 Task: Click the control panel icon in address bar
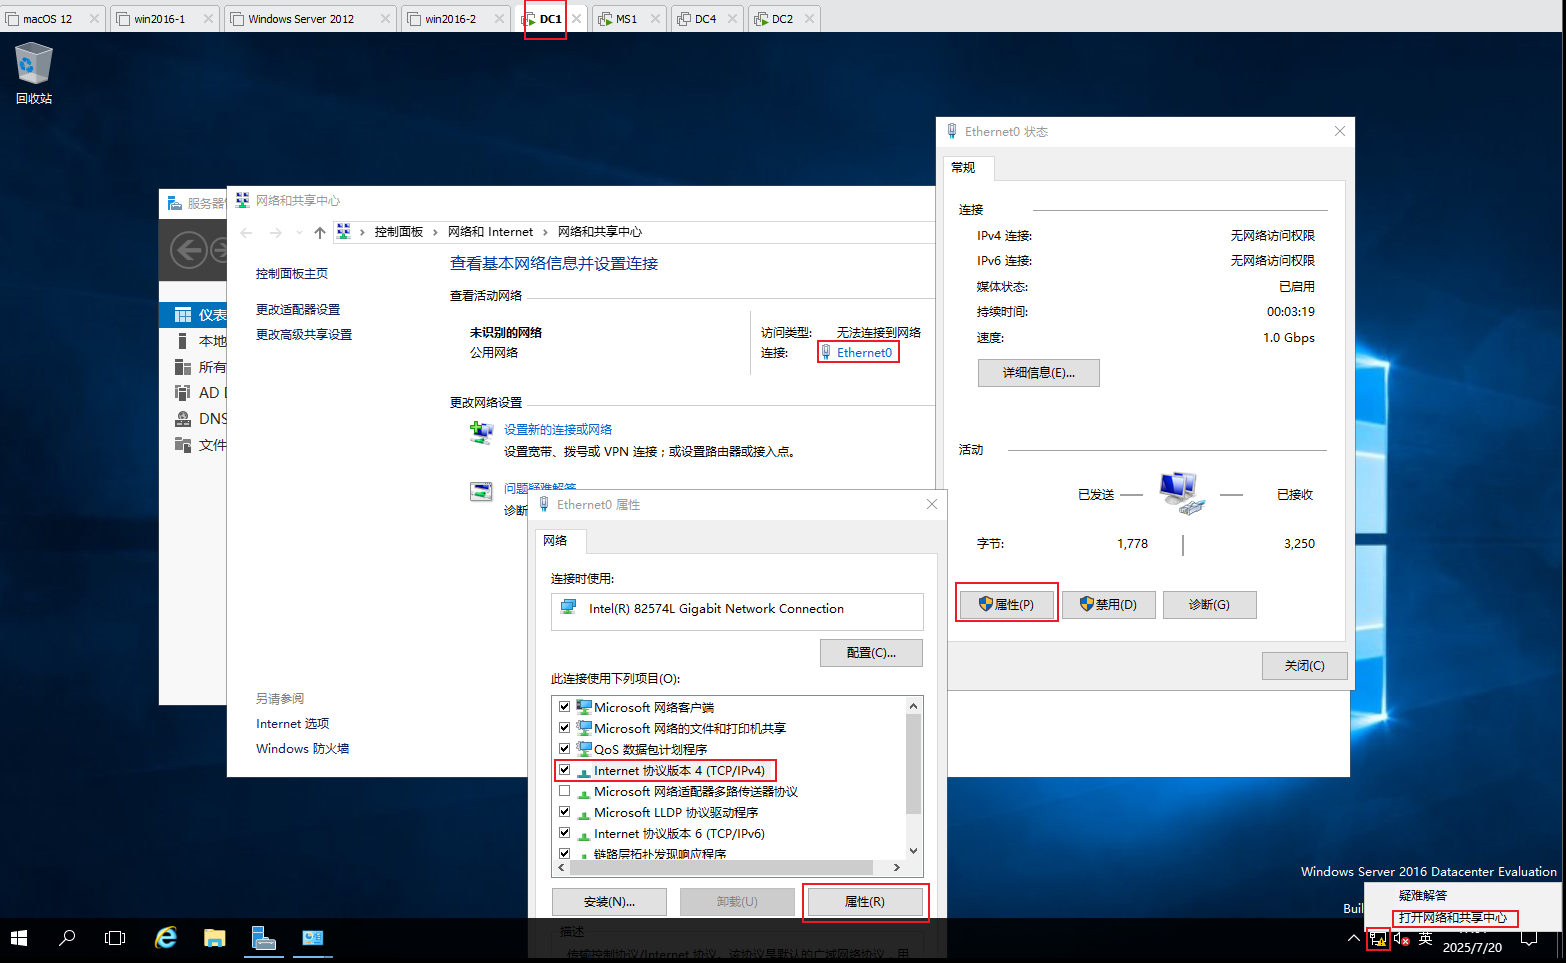click(344, 232)
